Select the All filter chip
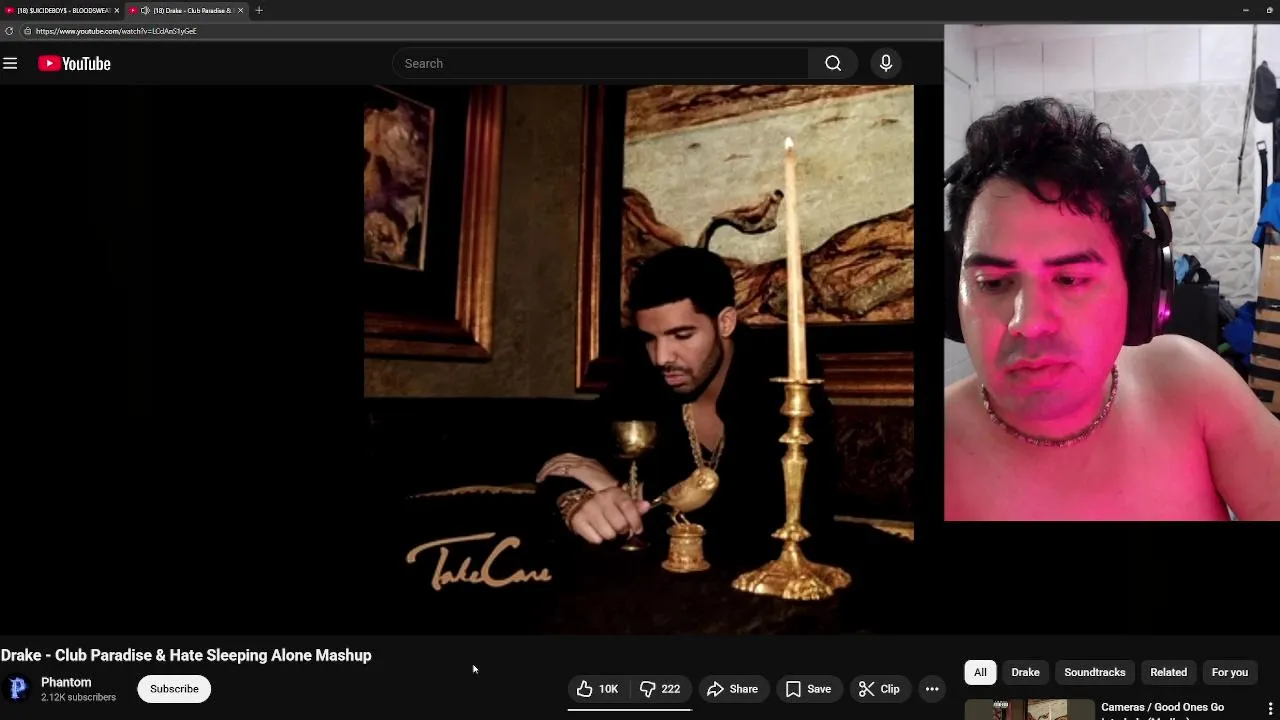 click(980, 672)
